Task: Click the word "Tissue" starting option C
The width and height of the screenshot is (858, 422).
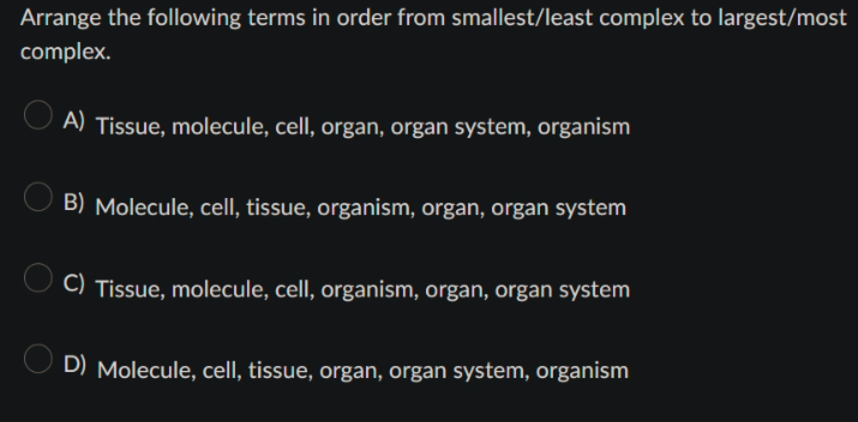Action: 131,290
